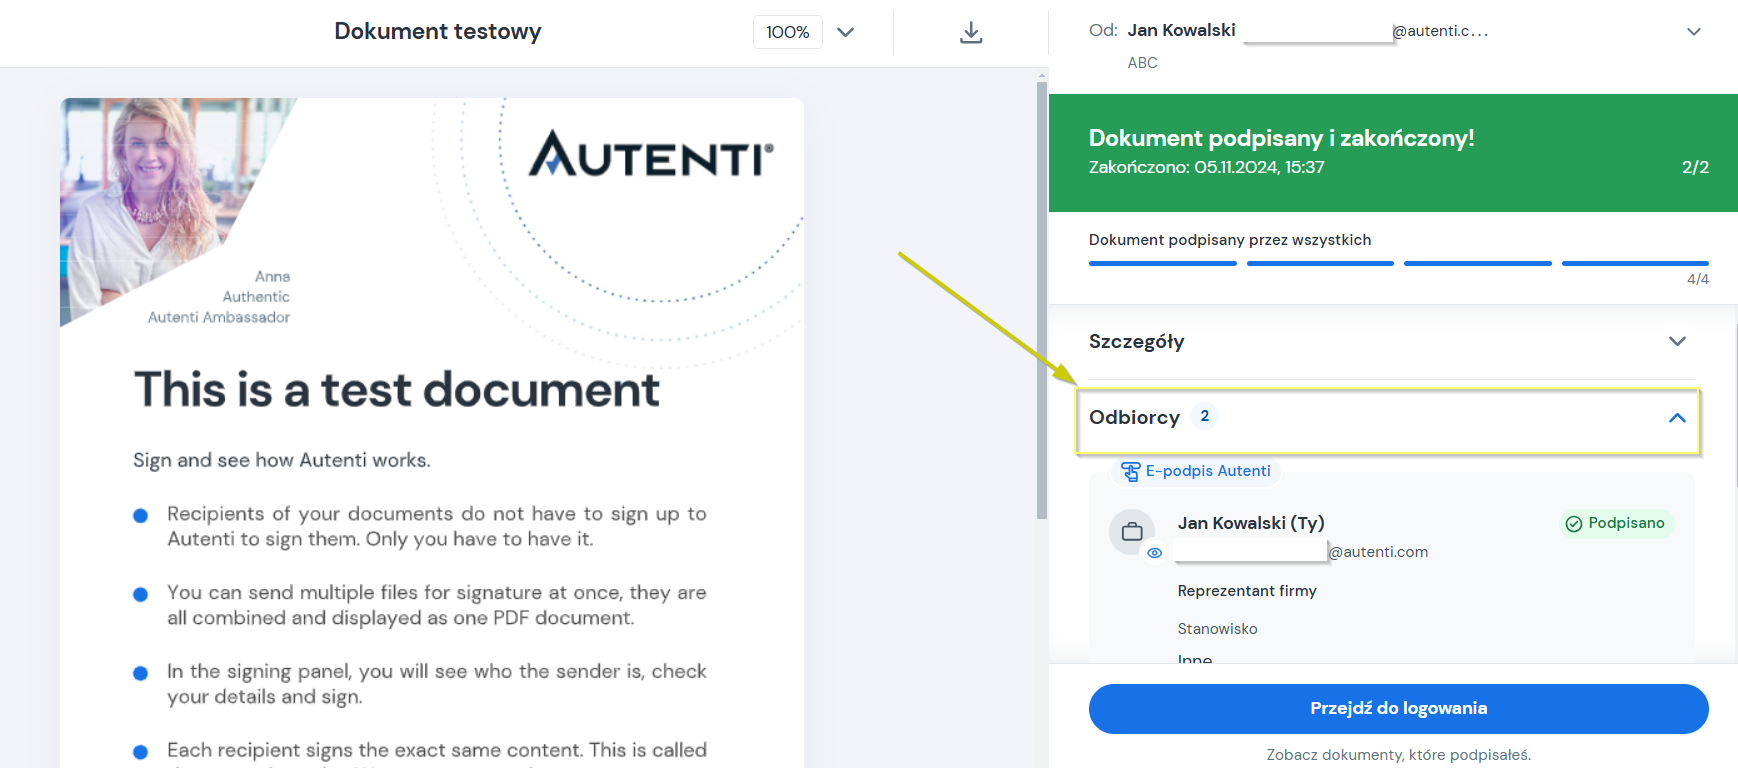
Task: Click the 'Dokument podpisany i zakończony!' banner heading
Action: [x=1281, y=138]
